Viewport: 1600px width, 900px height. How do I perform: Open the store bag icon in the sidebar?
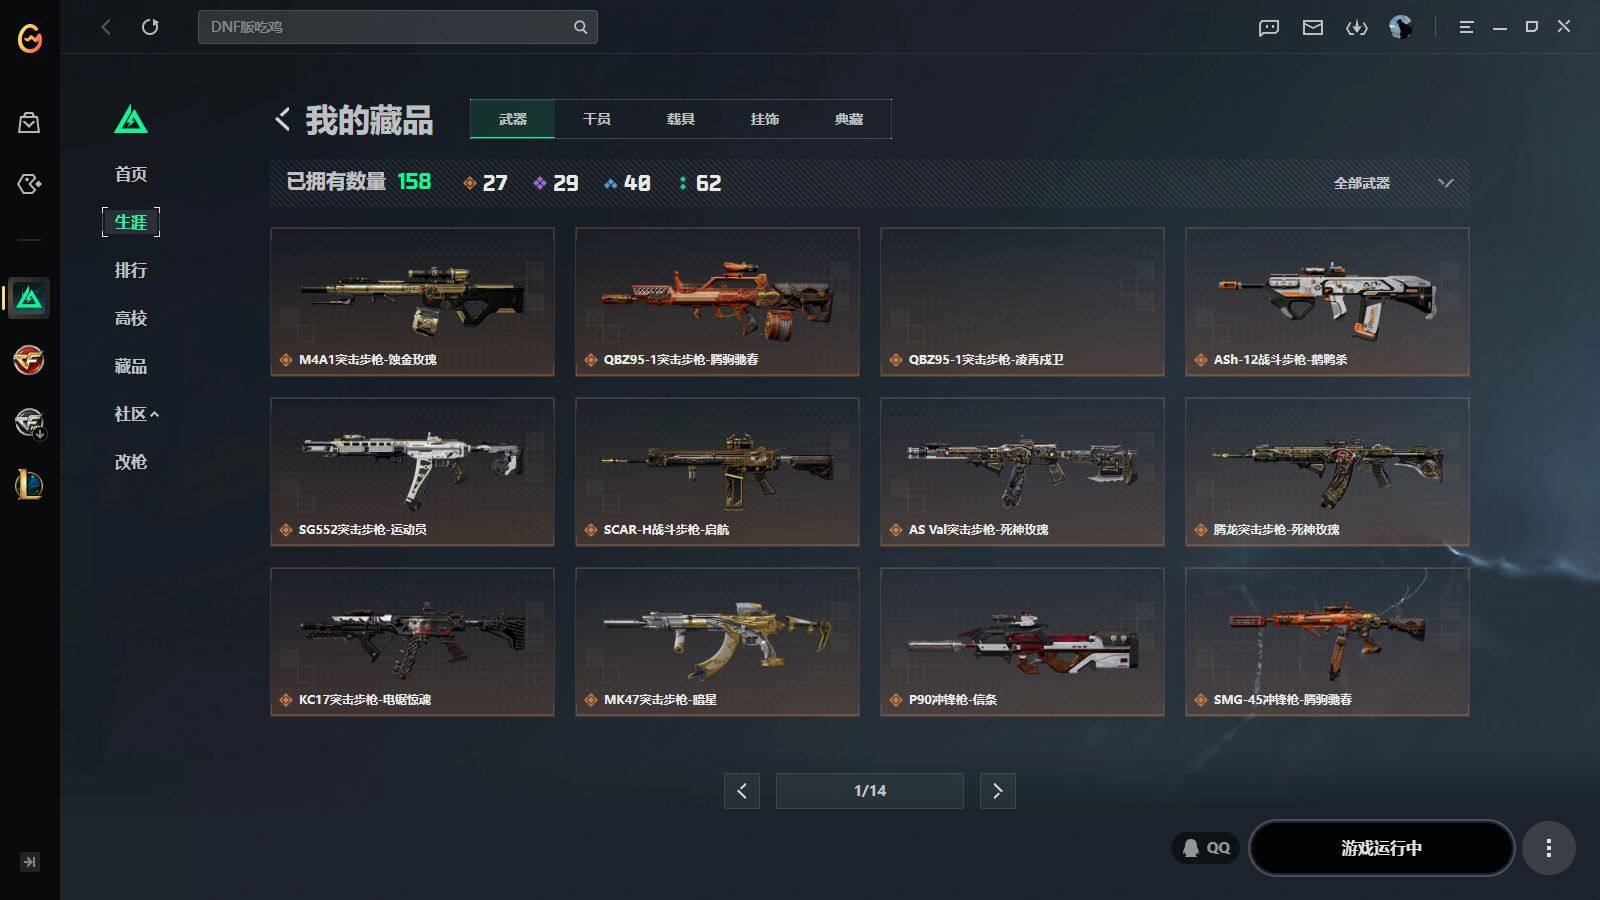click(29, 123)
